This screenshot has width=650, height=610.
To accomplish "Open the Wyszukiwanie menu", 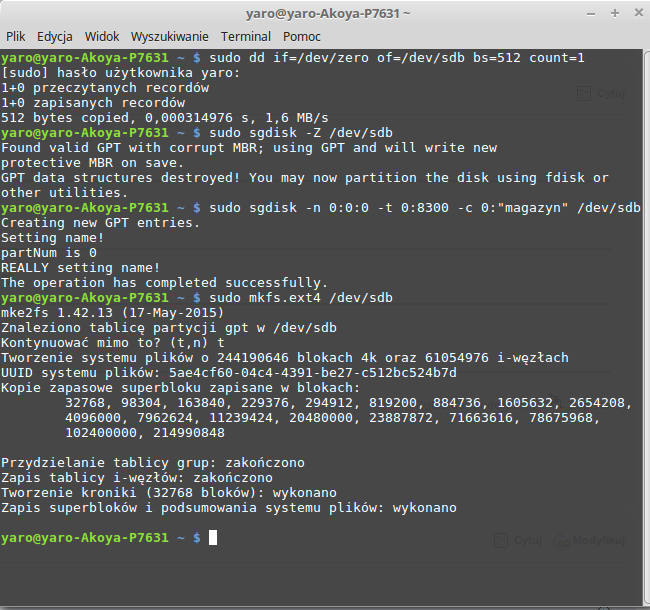I will tap(170, 36).
